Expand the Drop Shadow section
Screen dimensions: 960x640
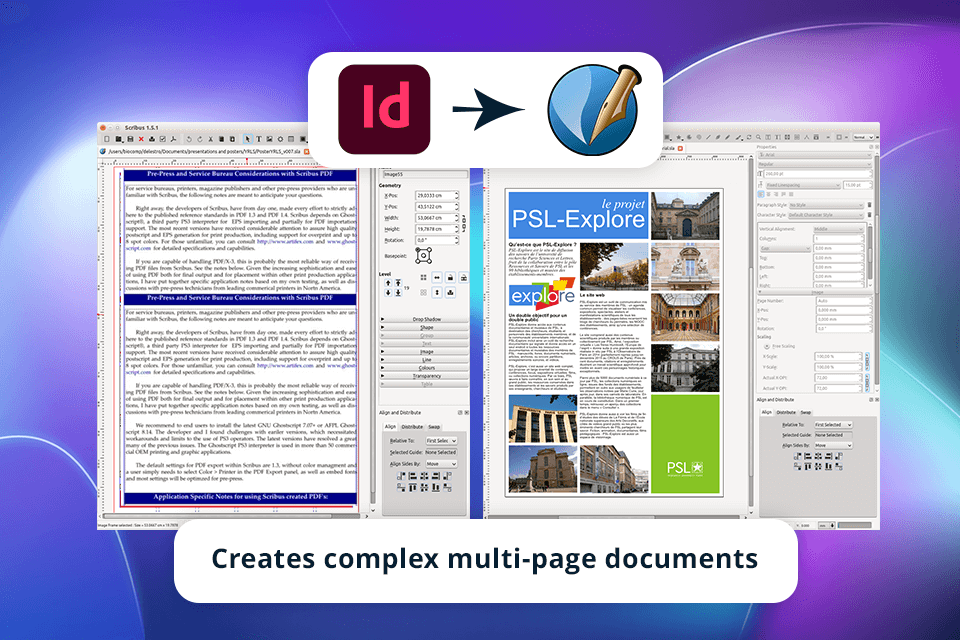426,319
